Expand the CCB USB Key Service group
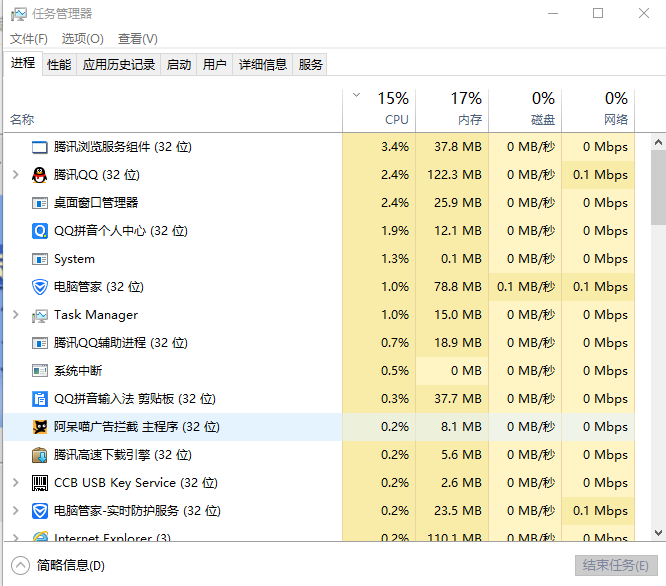The height and width of the screenshot is (586, 666). [16, 483]
